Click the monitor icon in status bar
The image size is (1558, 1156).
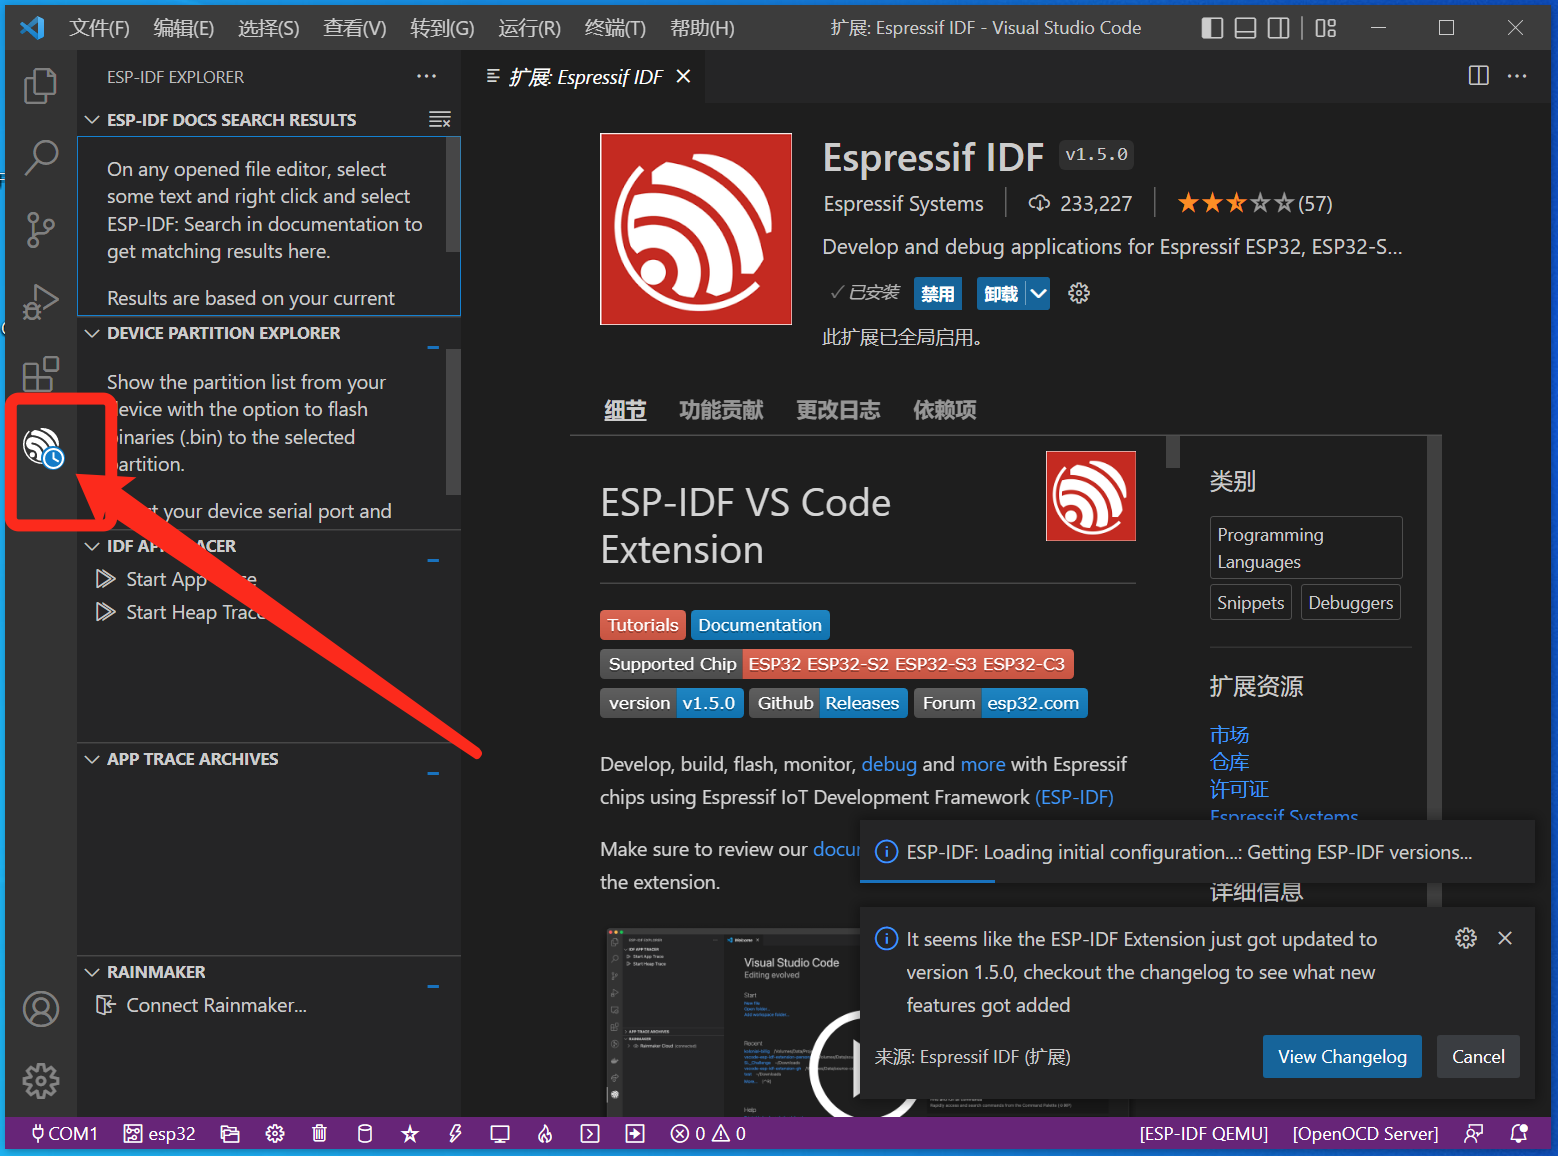coord(500,1133)
